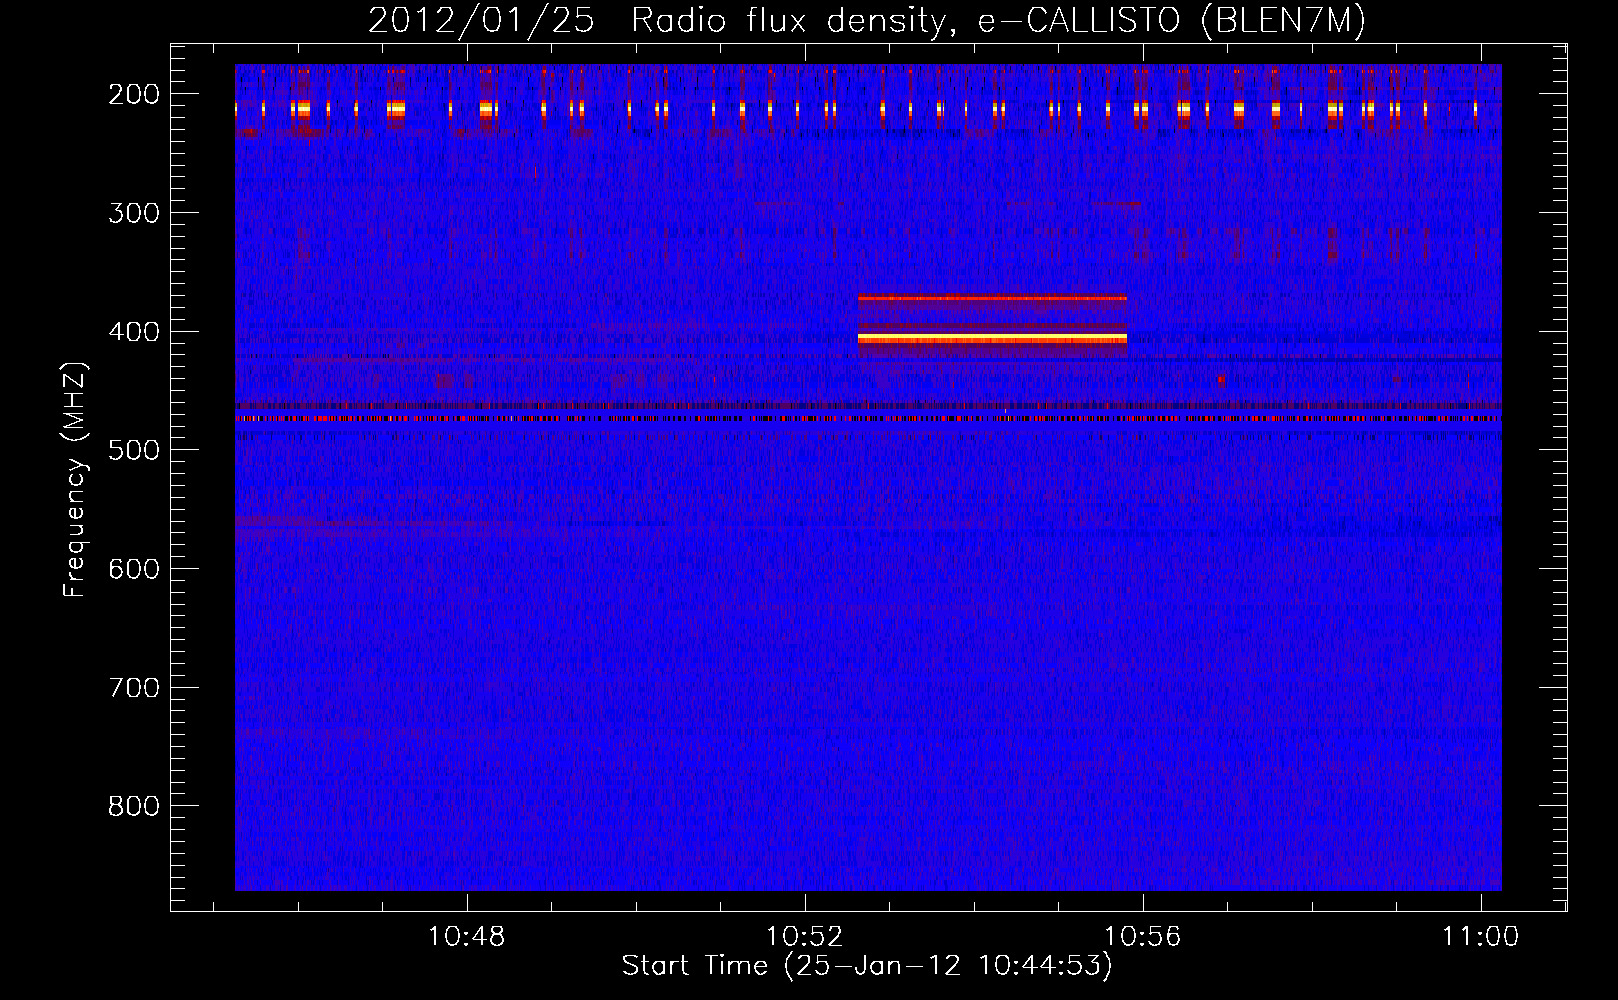The height and width of the screenshot is (1000, 1618).
Task: Click the thin red emission line near 372 MHz
Action: click(x=992, y=298)
